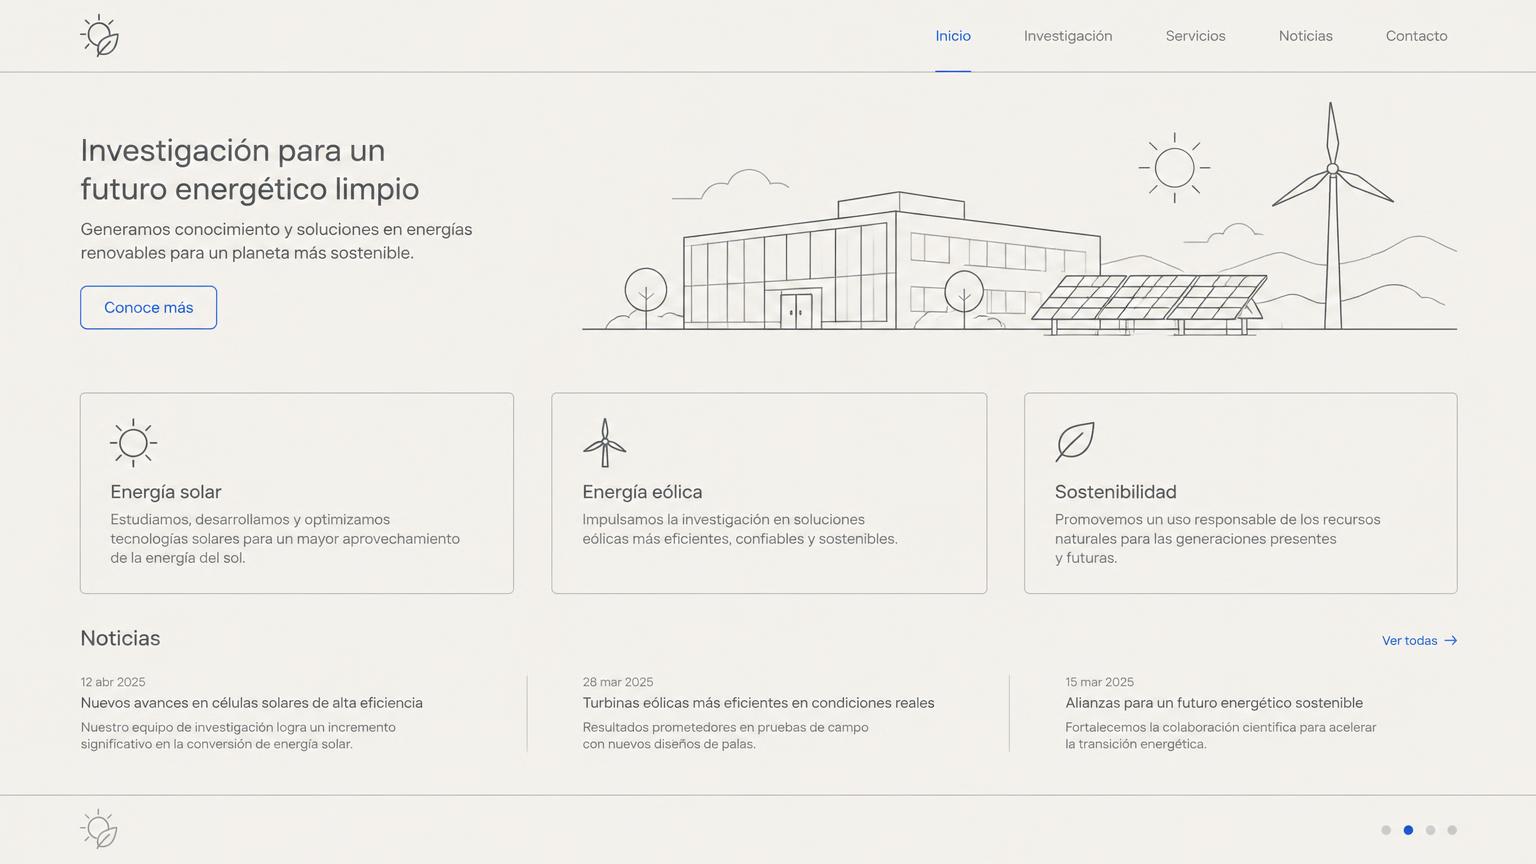Image resolution: width=1536 pixels, height=864 pixels.
Task: Click the description starting Impulsamos la investigación
Action: click(740, 529)
